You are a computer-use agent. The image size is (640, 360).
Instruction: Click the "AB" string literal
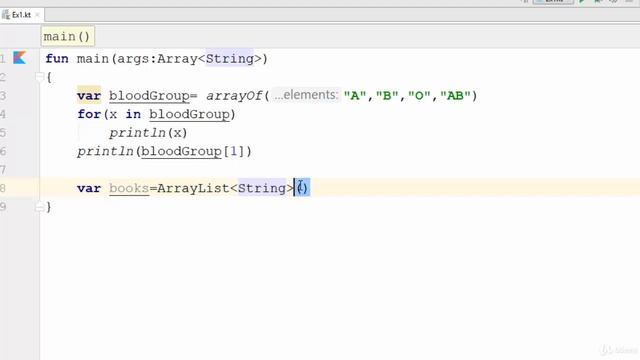[456, 96]
